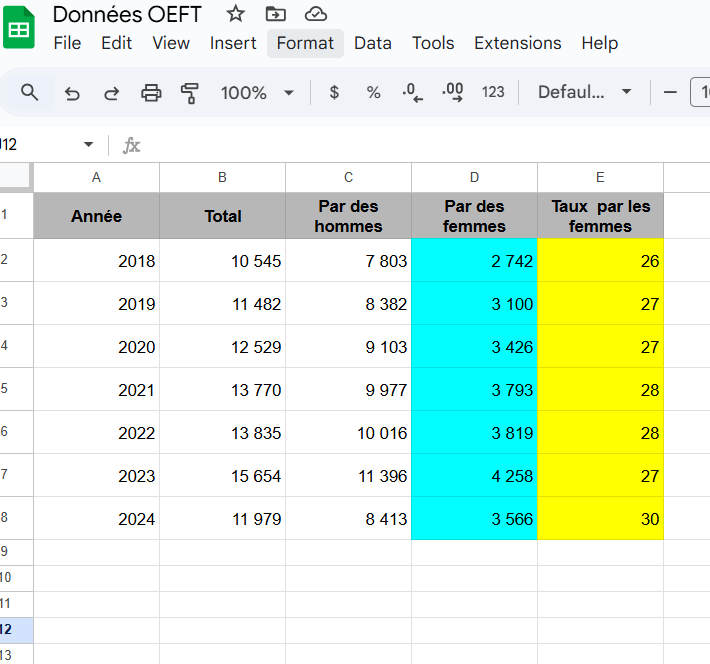Redo the last undone action

112,93
